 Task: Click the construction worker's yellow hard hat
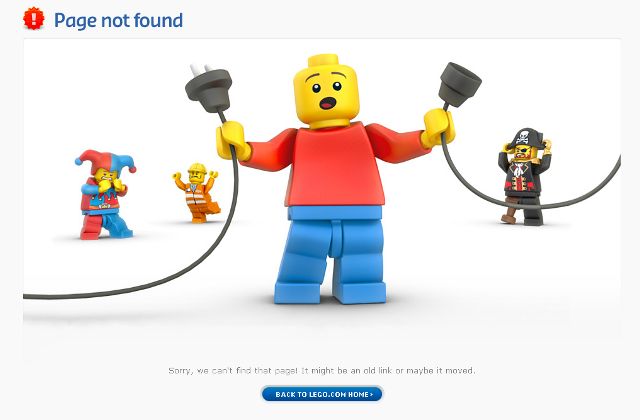pyautogui.click(x=198, y=168)
